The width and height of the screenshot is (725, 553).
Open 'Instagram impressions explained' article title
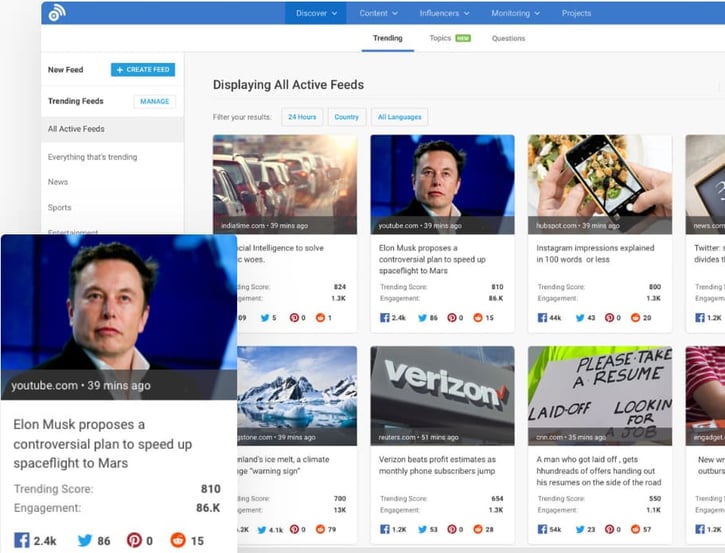click(595, 254)
